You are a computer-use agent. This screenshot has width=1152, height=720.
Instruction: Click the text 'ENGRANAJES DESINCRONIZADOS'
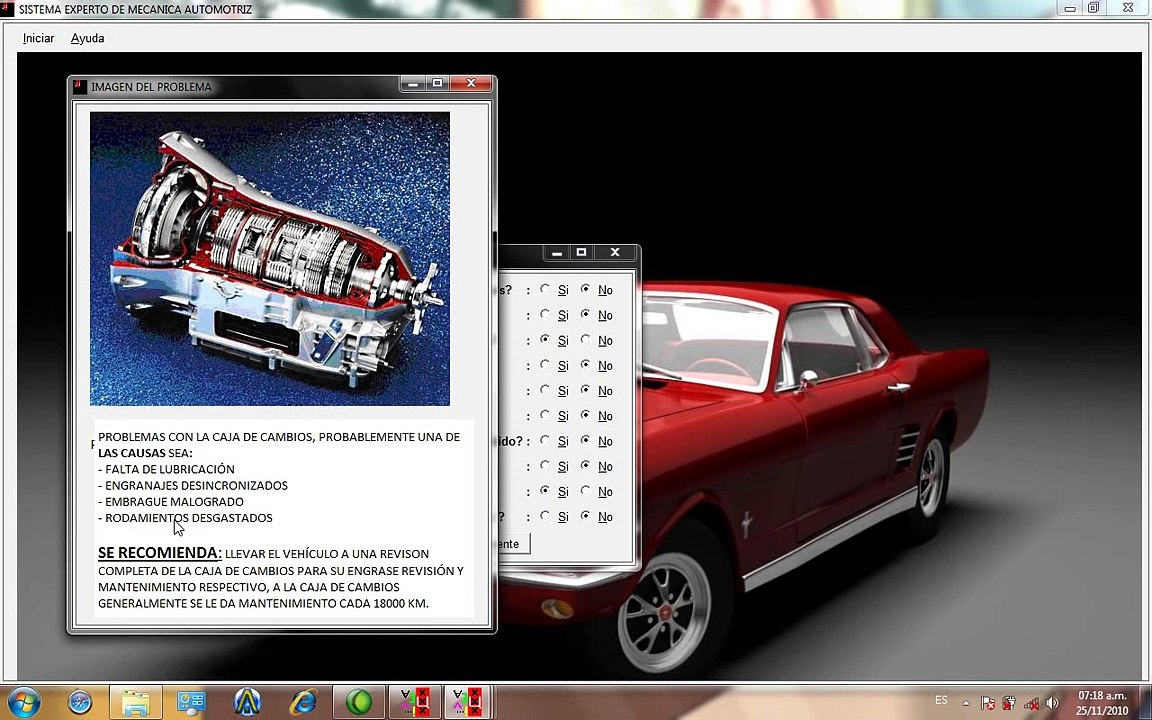196,485
